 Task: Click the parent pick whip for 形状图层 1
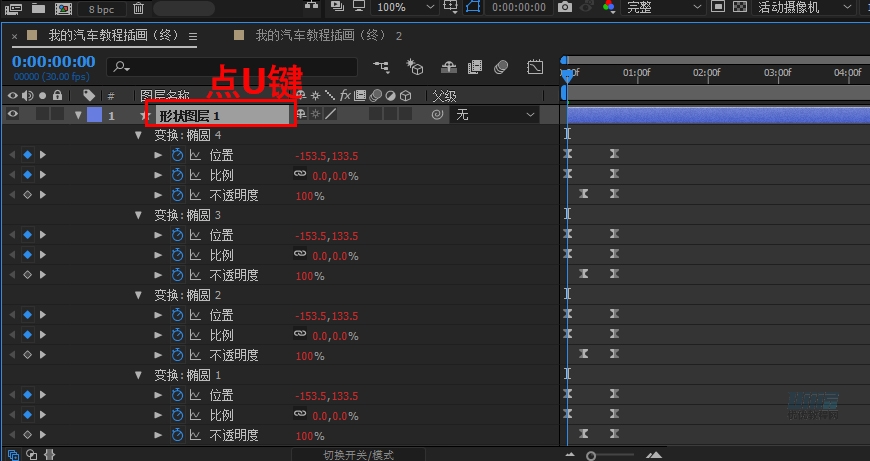(x=437, y=115)
